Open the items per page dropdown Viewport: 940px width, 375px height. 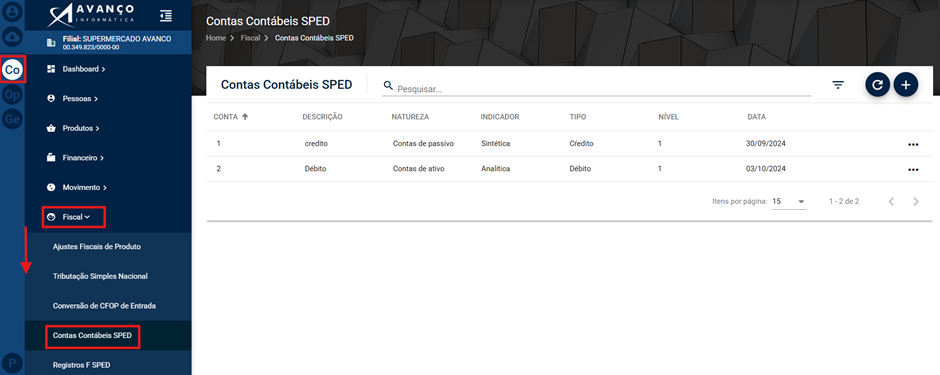pos(789,201)
